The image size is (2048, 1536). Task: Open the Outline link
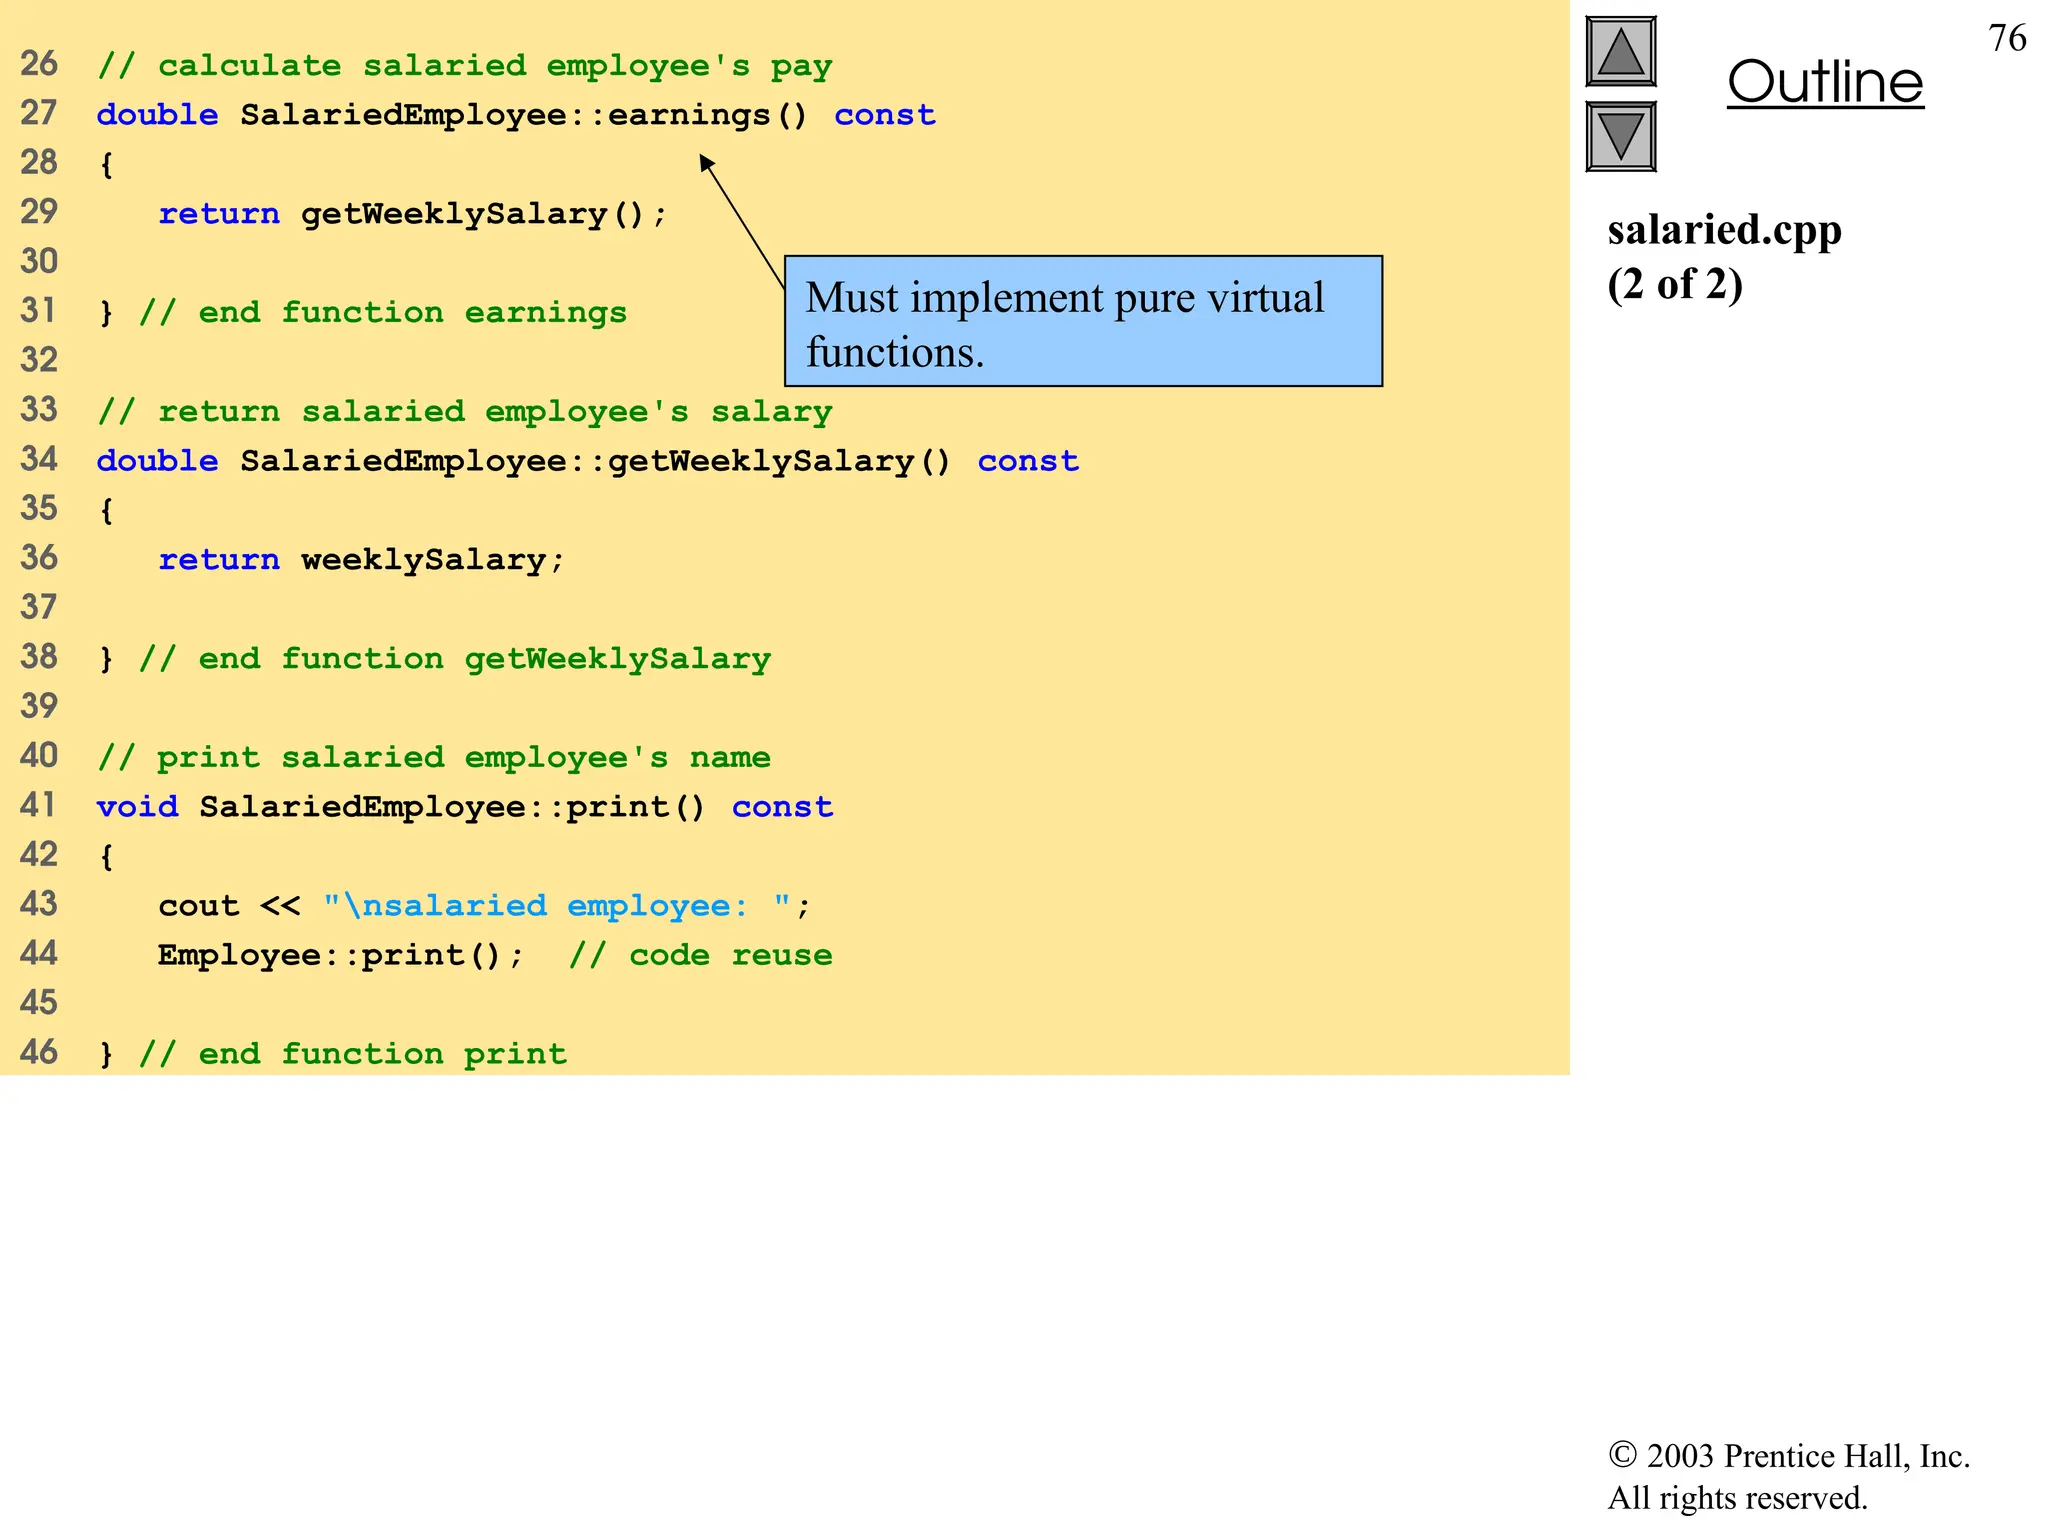click(x=1824, y=82)
